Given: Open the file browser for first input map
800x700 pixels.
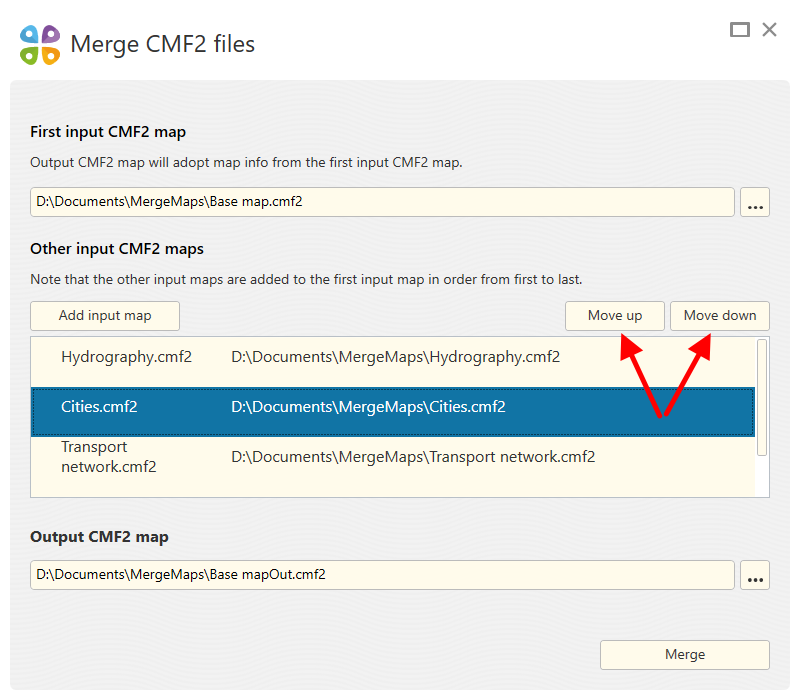Looking at the screenshot, I should pyautogui.click(x=755, y=201).
